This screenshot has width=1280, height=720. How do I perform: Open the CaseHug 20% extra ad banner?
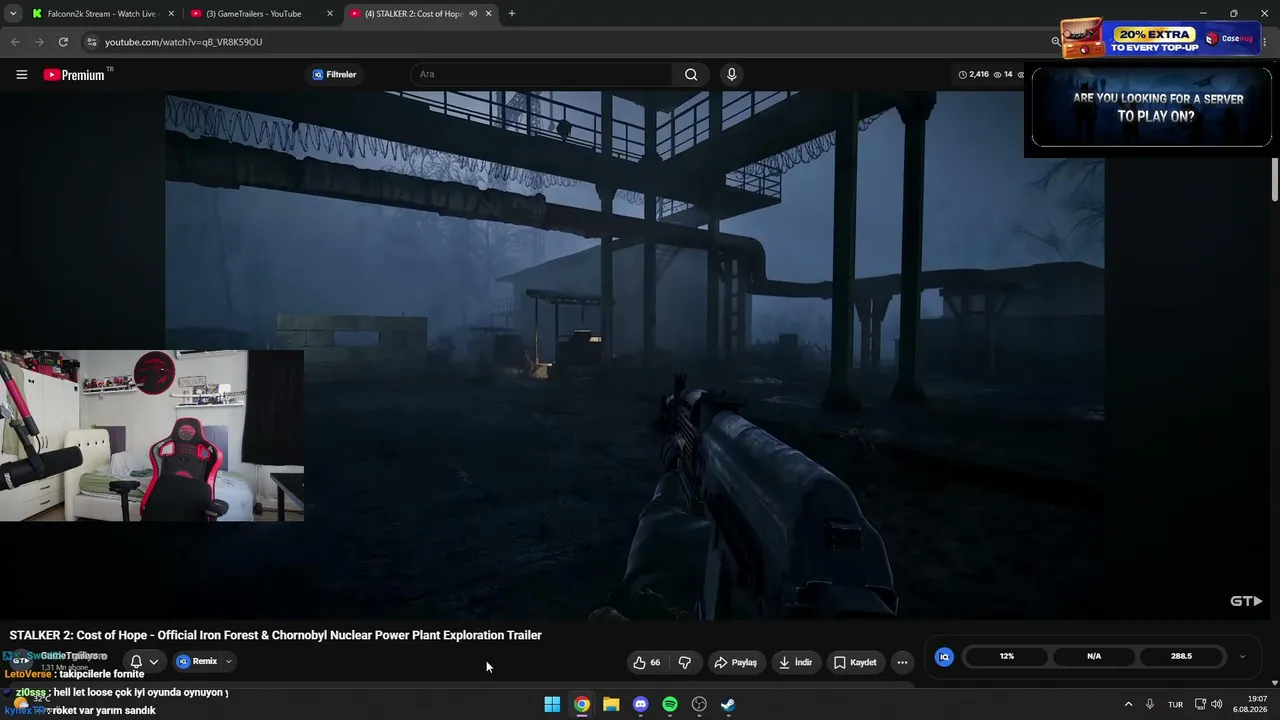pos(1160,39)
